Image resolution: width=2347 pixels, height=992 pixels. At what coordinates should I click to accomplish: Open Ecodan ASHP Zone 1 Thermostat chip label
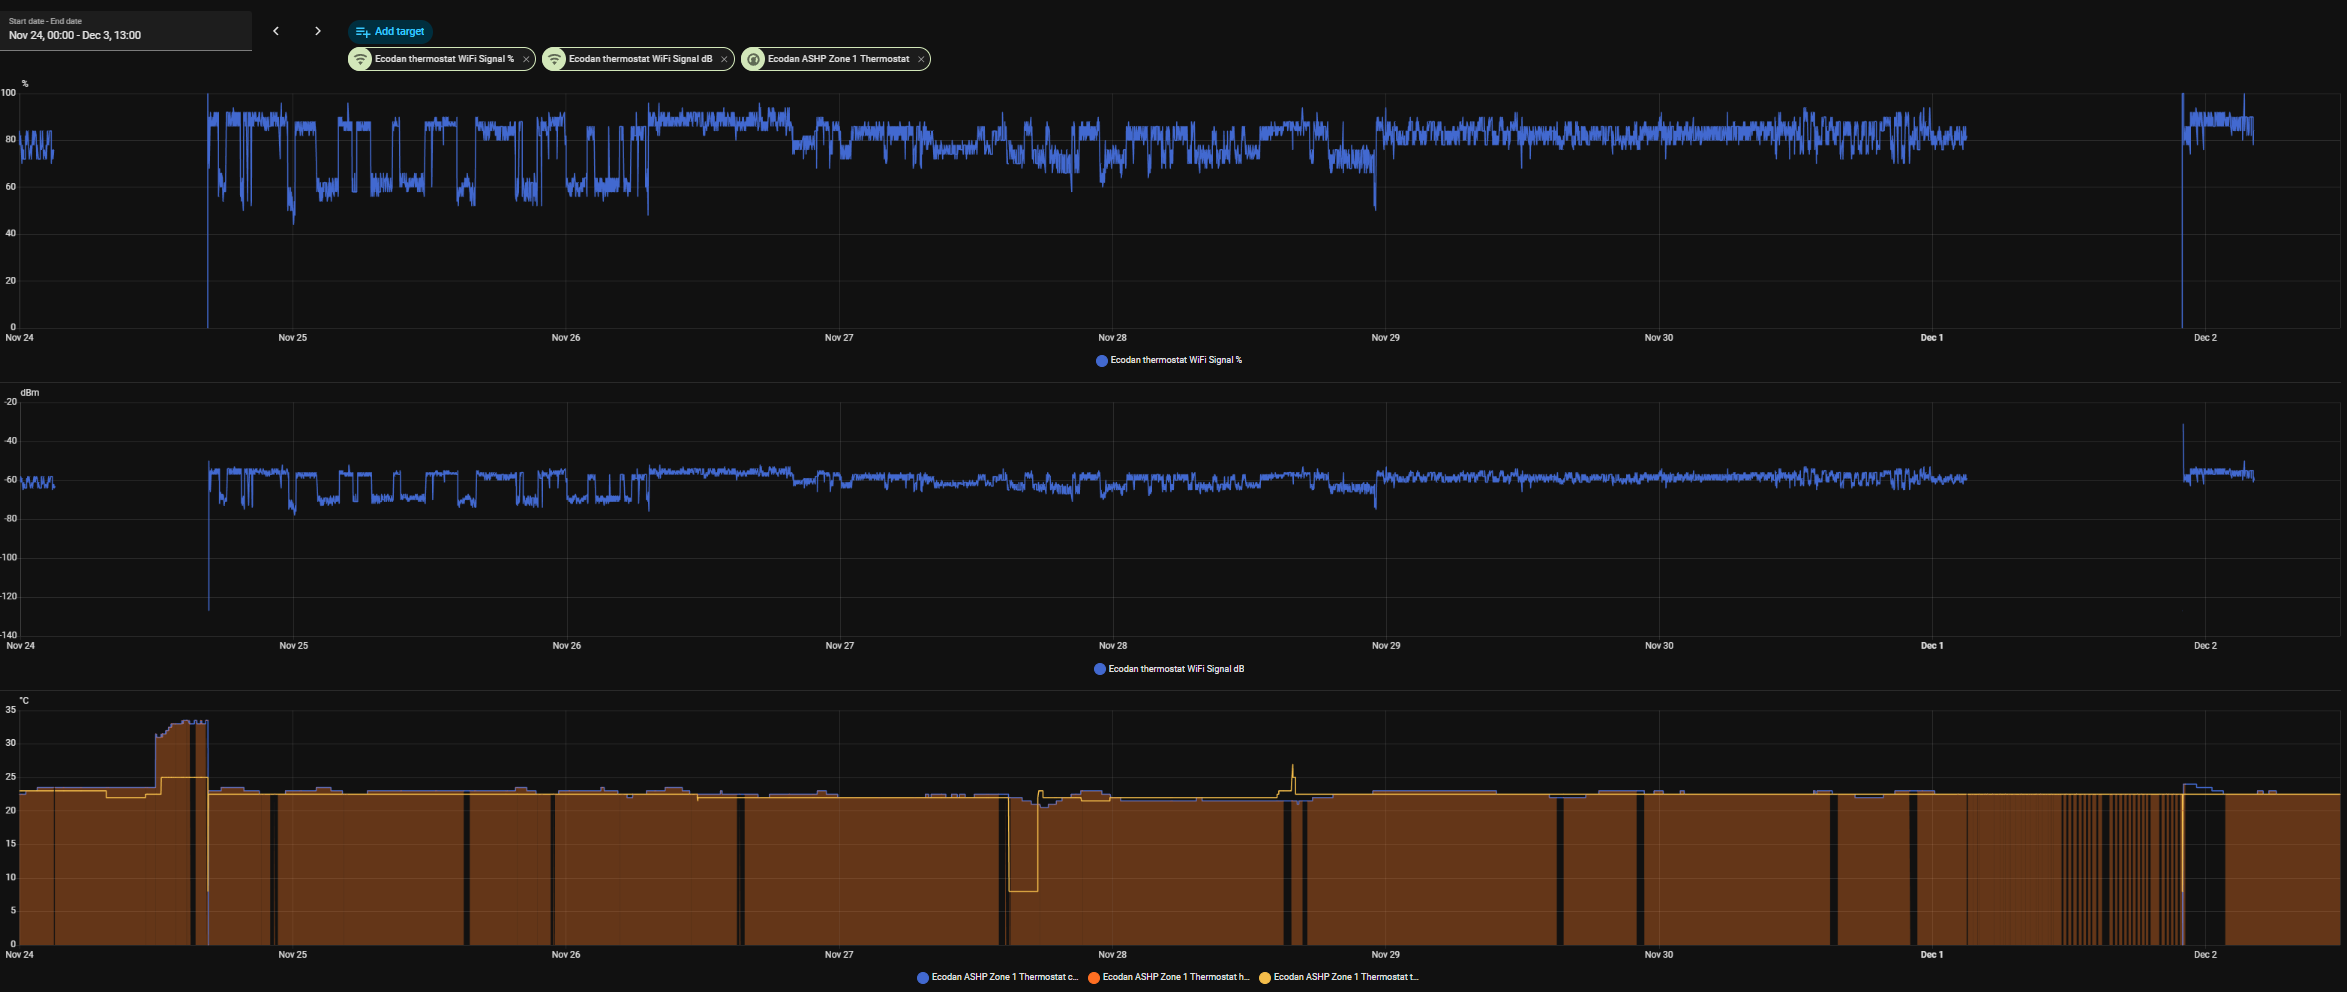point(838,59)
